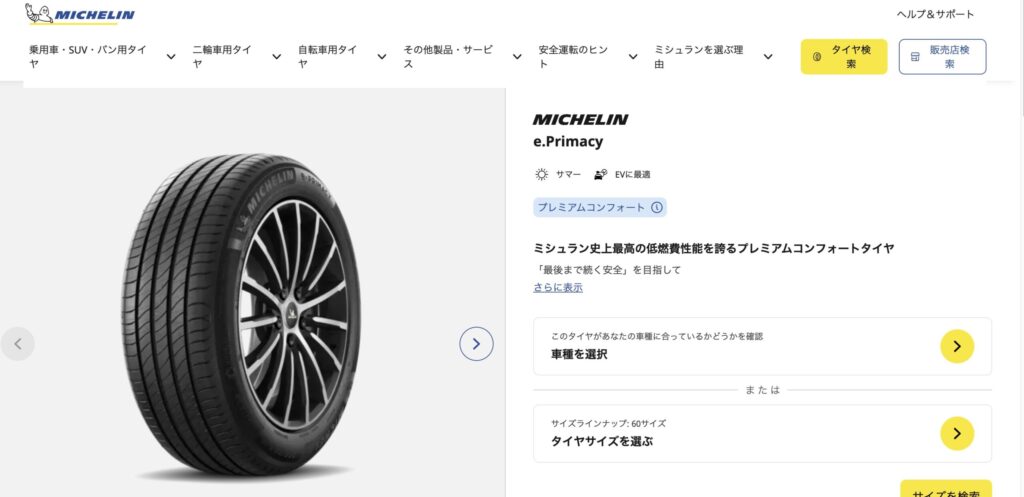Click yellow arrow for 車種を選択
Image resolution: width=1024 pixels, height=497 pixels.
point(957,346)
